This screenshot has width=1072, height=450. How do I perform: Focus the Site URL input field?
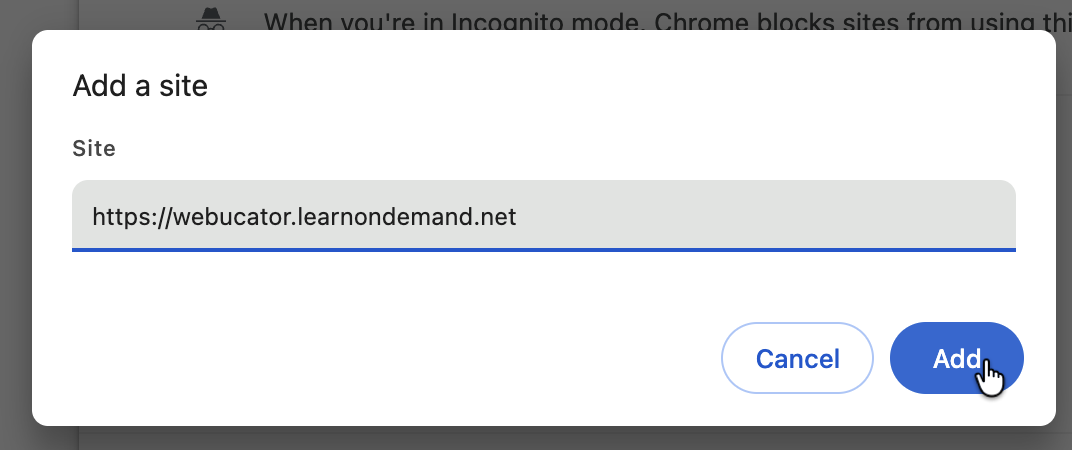point(543,215)
